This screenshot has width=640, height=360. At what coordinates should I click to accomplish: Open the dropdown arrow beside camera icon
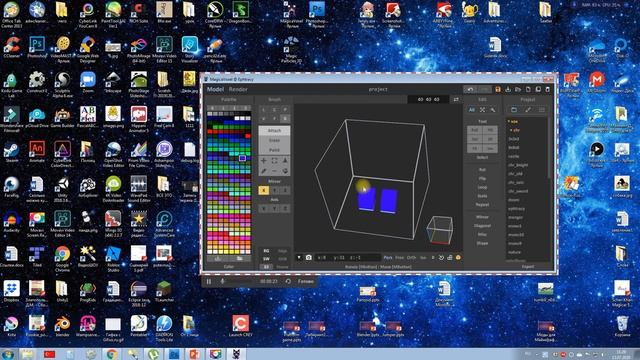[299, 258]
